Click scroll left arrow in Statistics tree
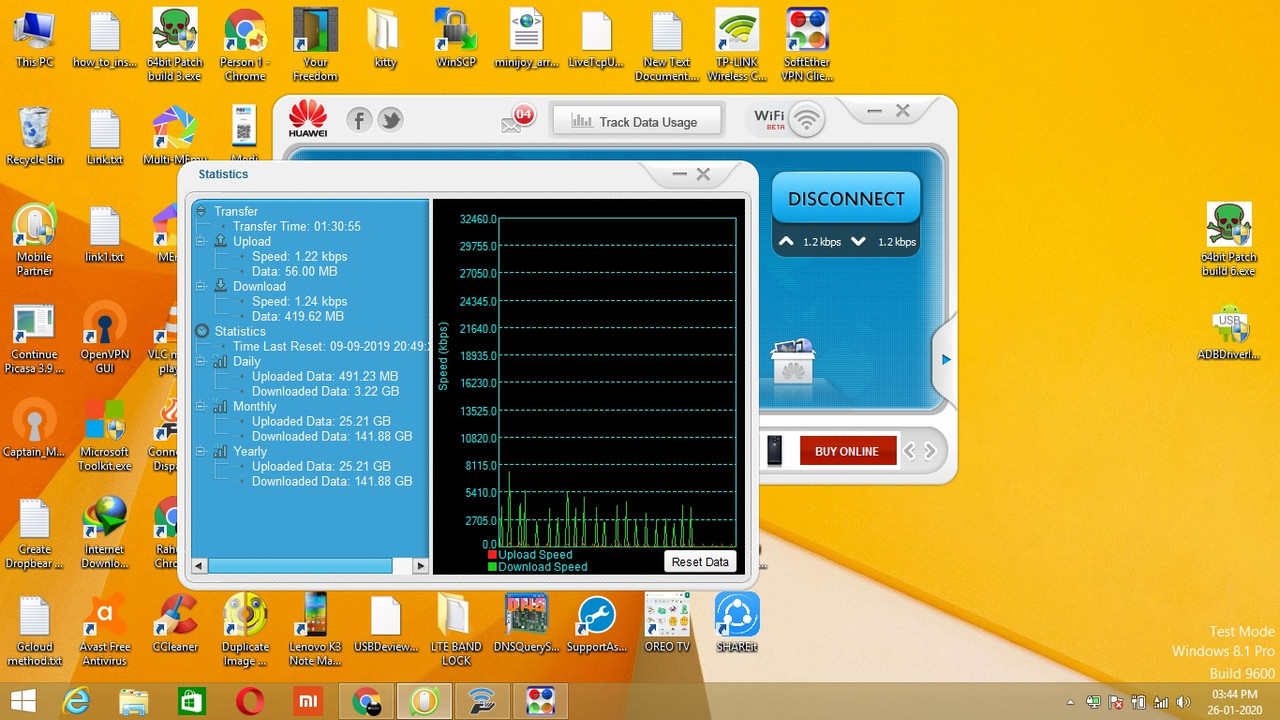The height and width of the screenshot is (720, 1280). (199, 566)
